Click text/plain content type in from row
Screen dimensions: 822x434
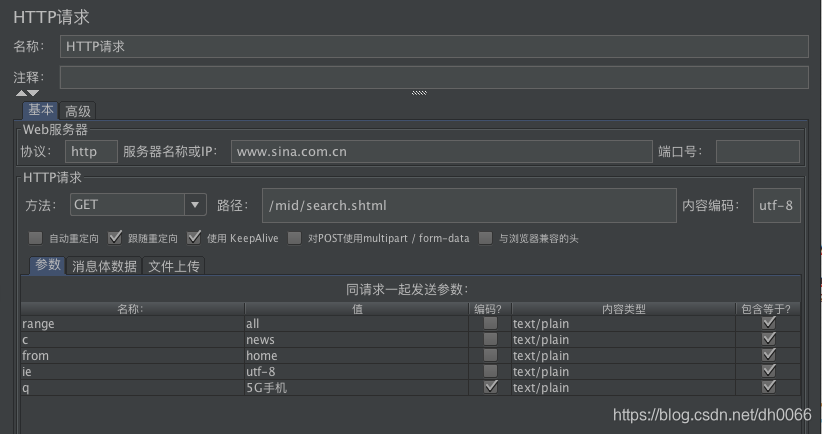(x=623, y=355)
